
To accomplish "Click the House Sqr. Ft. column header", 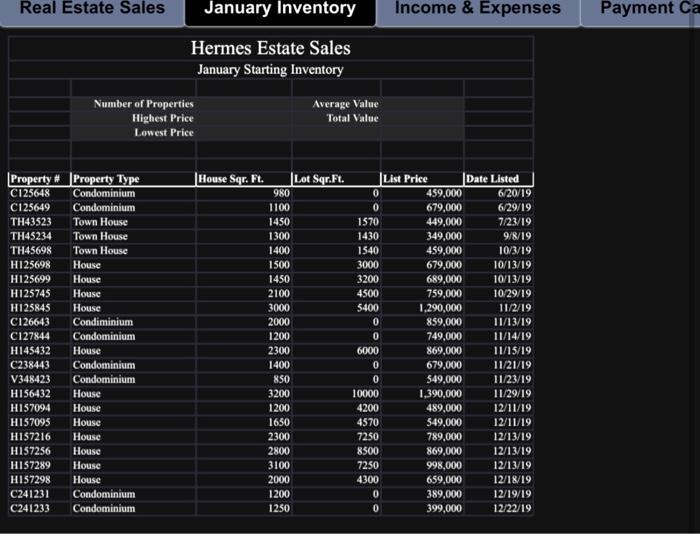I will 244,179.
